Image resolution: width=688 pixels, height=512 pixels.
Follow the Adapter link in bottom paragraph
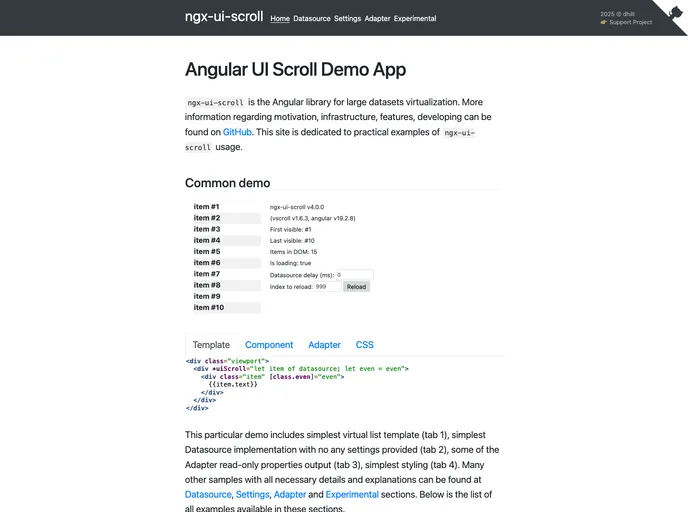click(x=290, y=494)
